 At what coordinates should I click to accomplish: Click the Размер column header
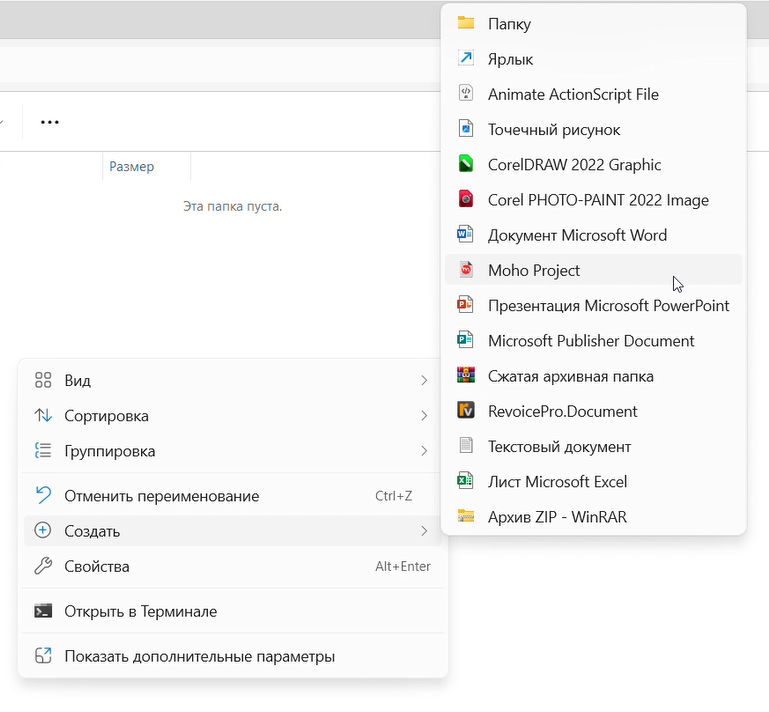click(x=146, y=166)
